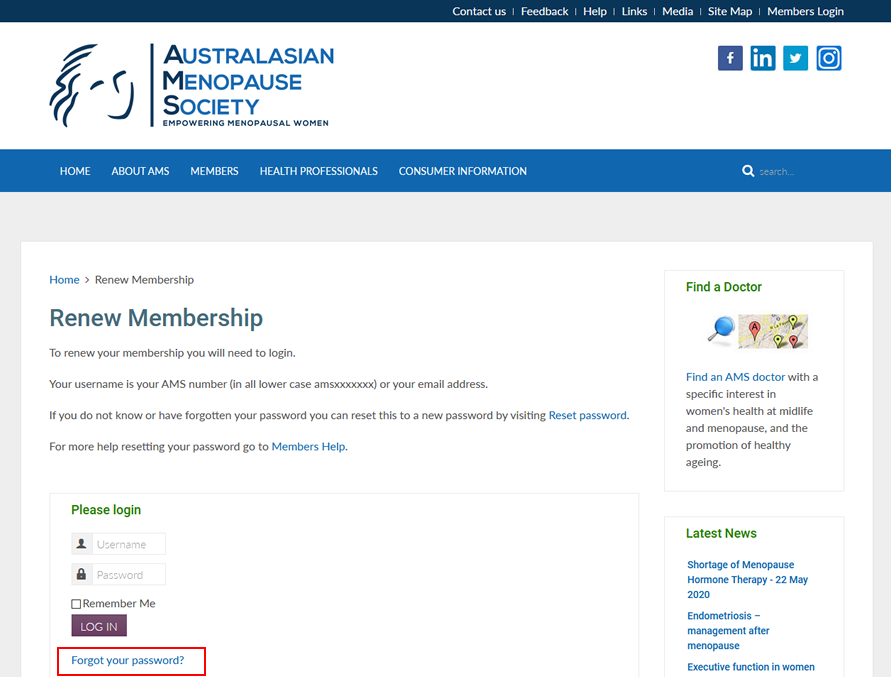This screenshot has height=678, width=891.
Task: Click the user icon beside Username
Action: 82,544
